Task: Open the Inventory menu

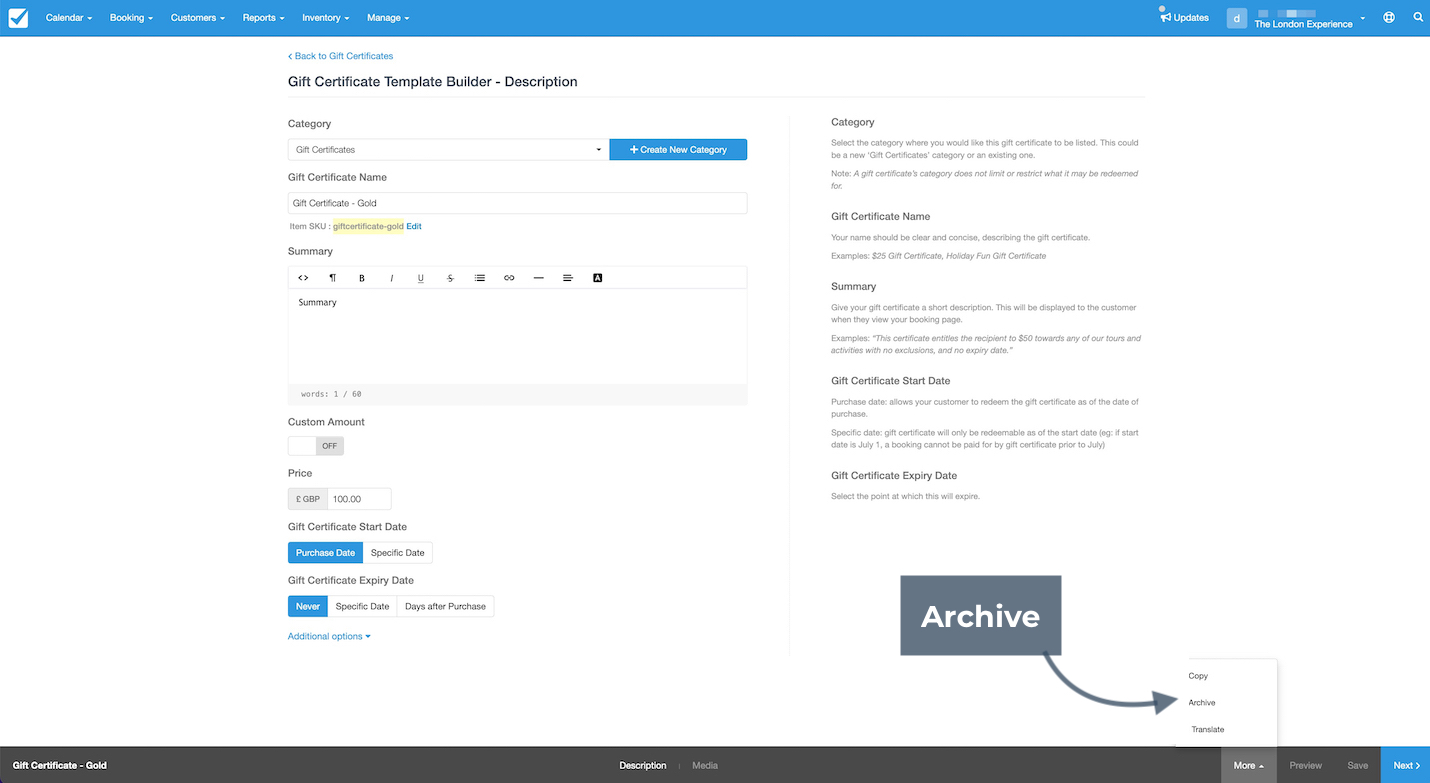Action: 326,18
